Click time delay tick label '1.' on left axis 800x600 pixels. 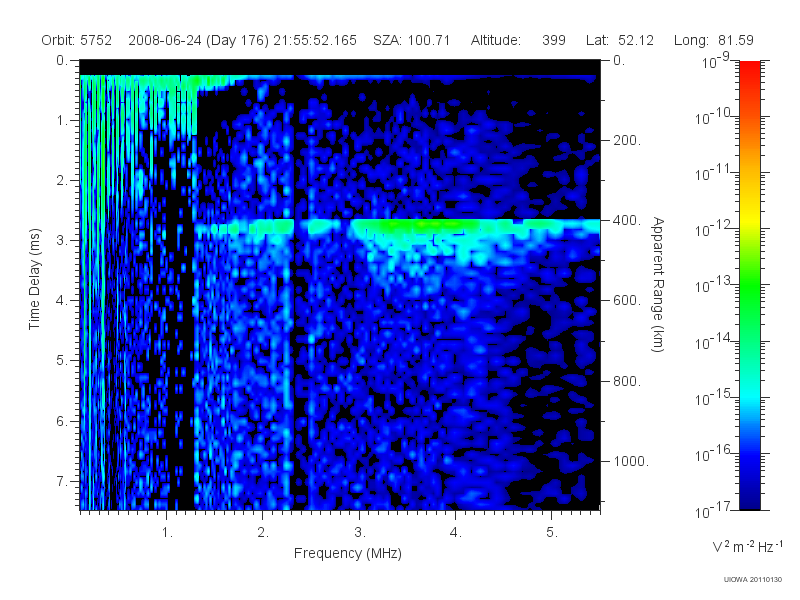point(62,120)
